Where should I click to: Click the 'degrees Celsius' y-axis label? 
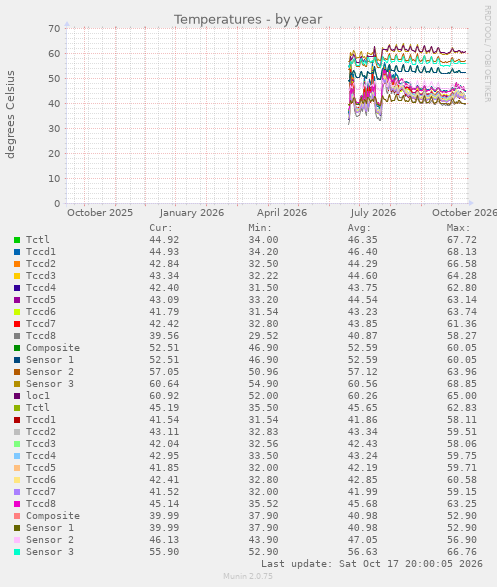(10, 115)
